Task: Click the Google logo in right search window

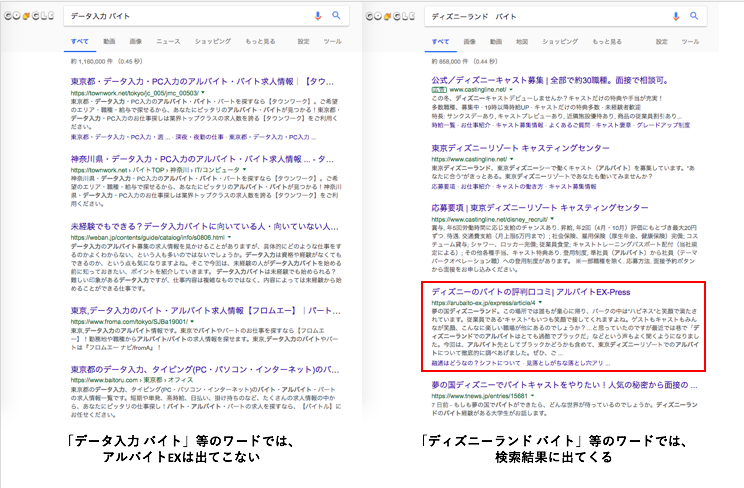Action: pyautogui.click(x=390, y=16)
